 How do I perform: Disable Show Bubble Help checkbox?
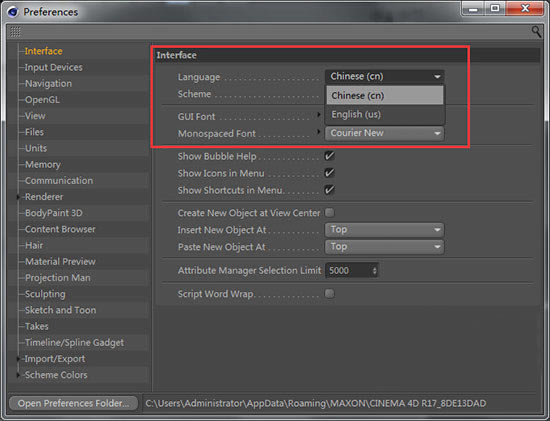[x=329, y=156]
